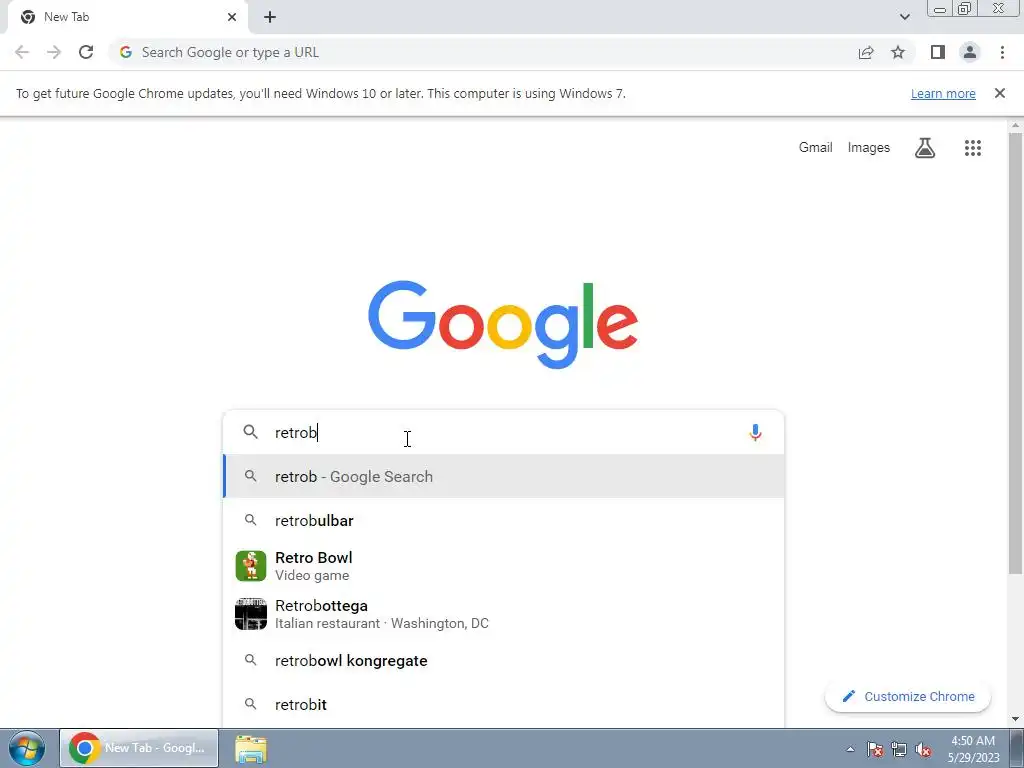
Task: Click the Retro Bowl game thumbnail
Action: point(251,566)
